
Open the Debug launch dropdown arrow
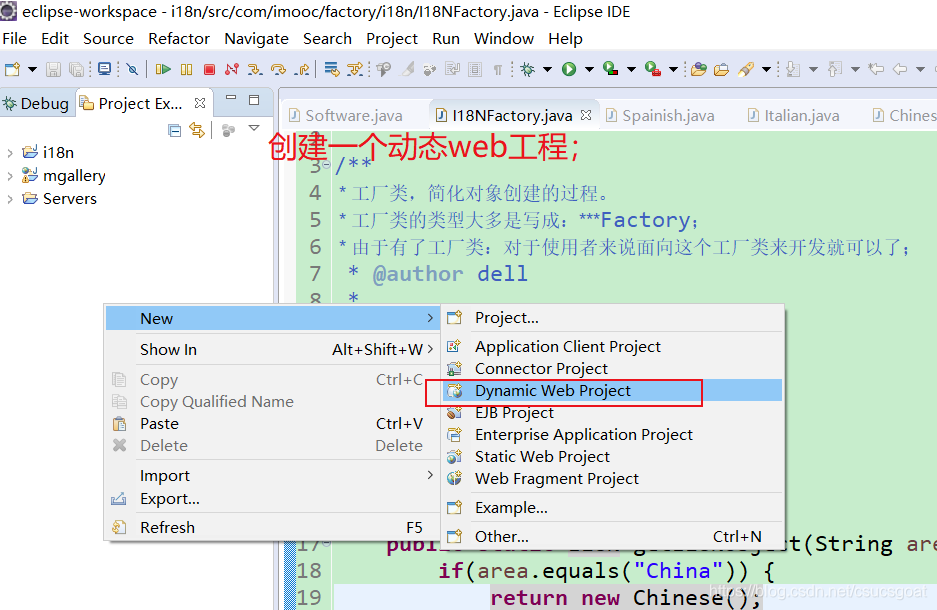point(547,69)
